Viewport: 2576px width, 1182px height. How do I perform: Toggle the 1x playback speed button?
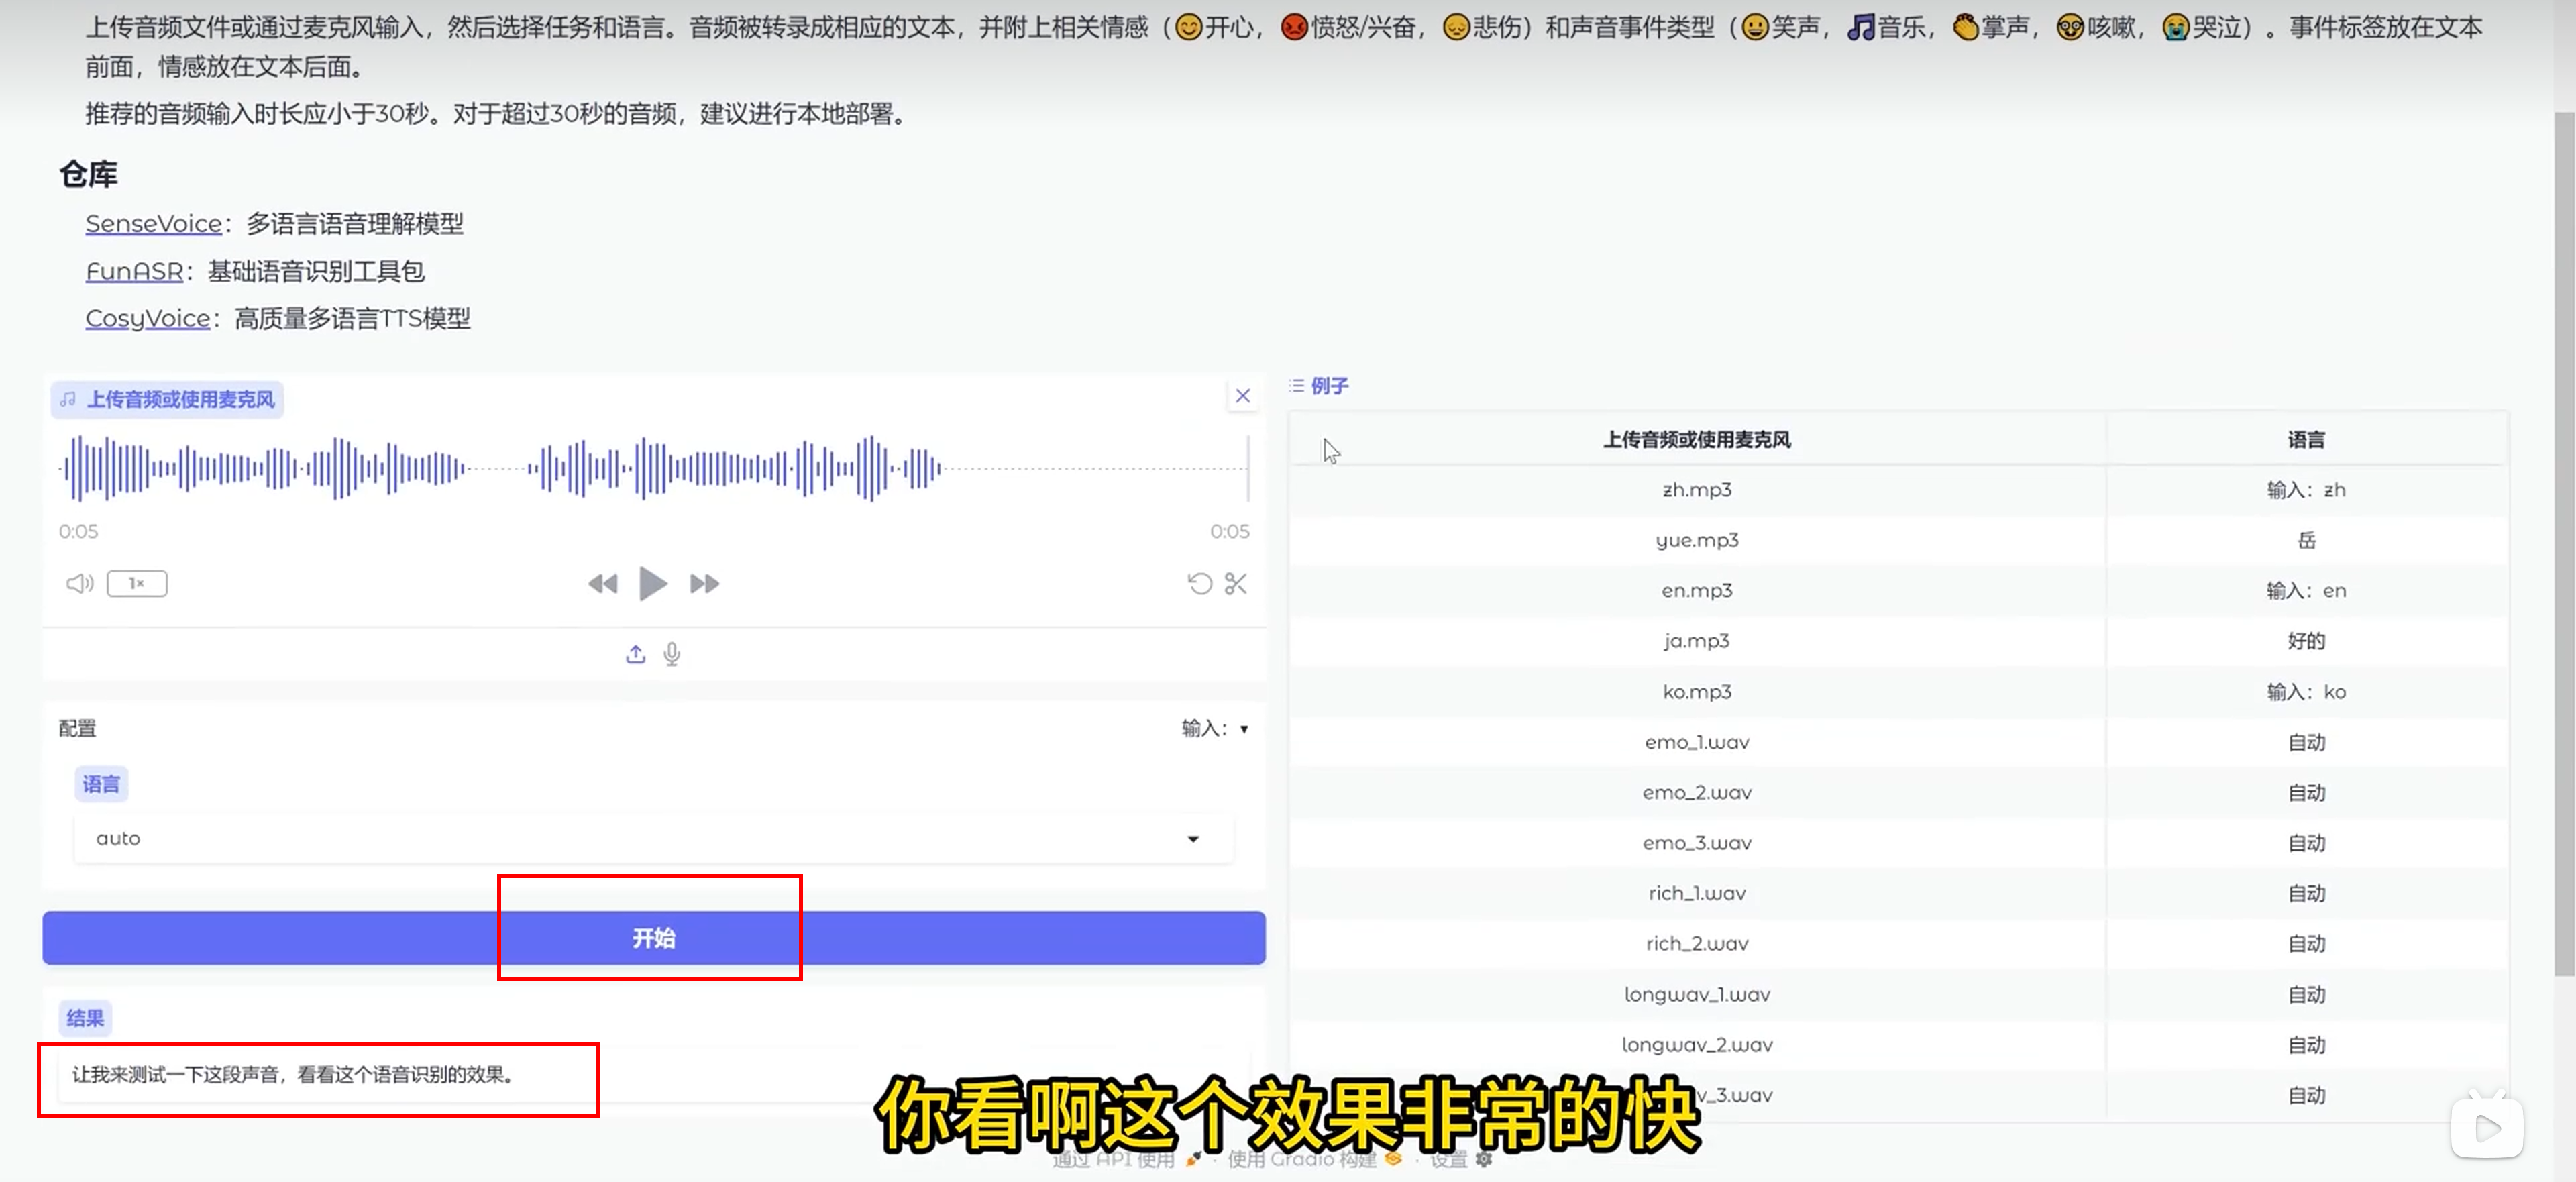click(x=137, y=583)
